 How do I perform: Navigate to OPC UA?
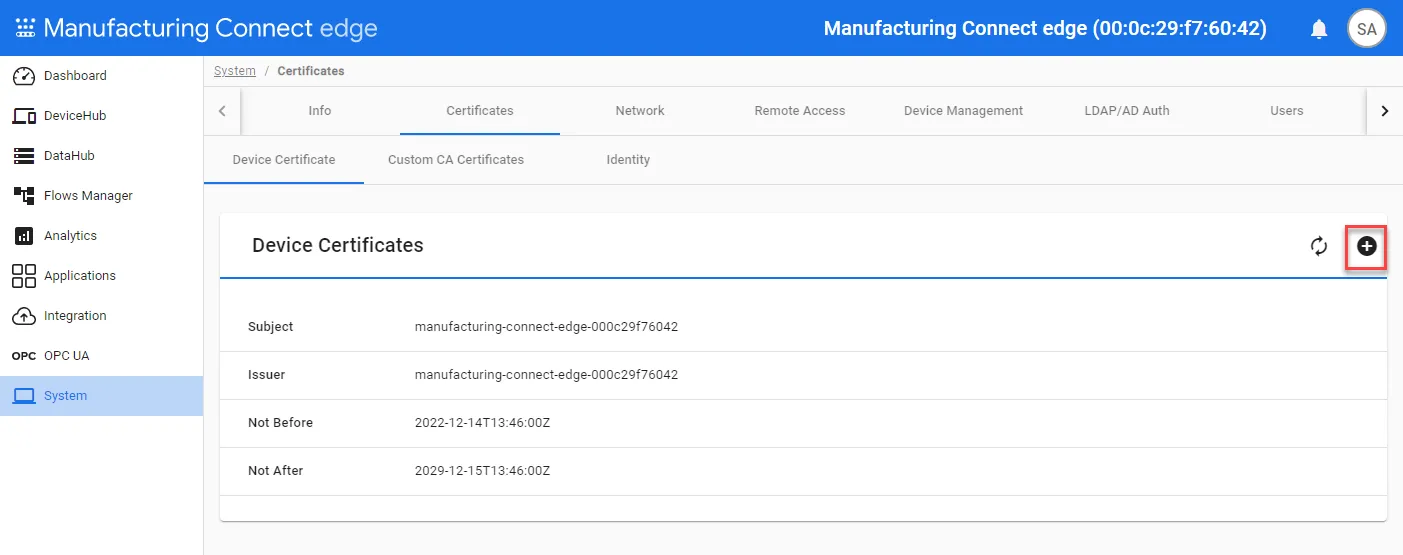pyautogui.click(x=101, y=356)
